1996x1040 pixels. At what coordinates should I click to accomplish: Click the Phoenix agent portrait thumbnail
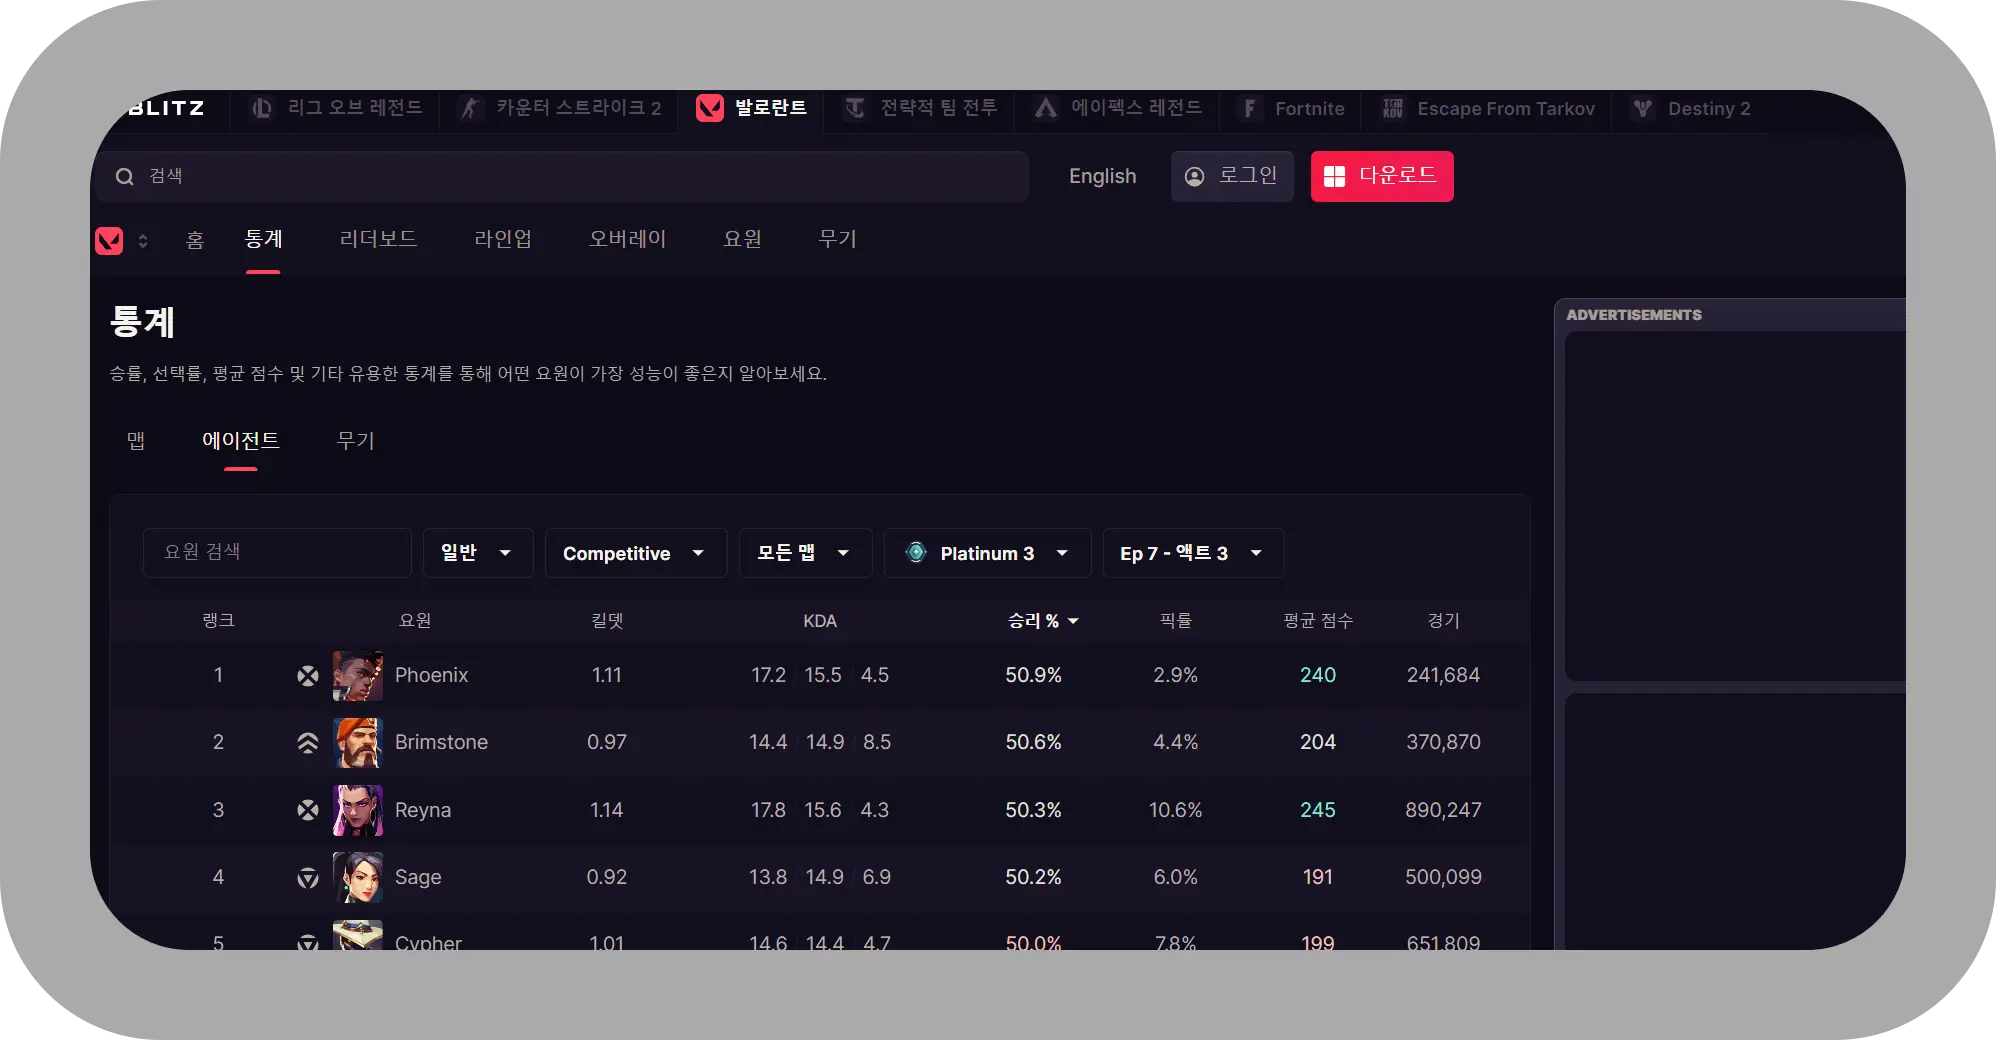coord(357,675)
